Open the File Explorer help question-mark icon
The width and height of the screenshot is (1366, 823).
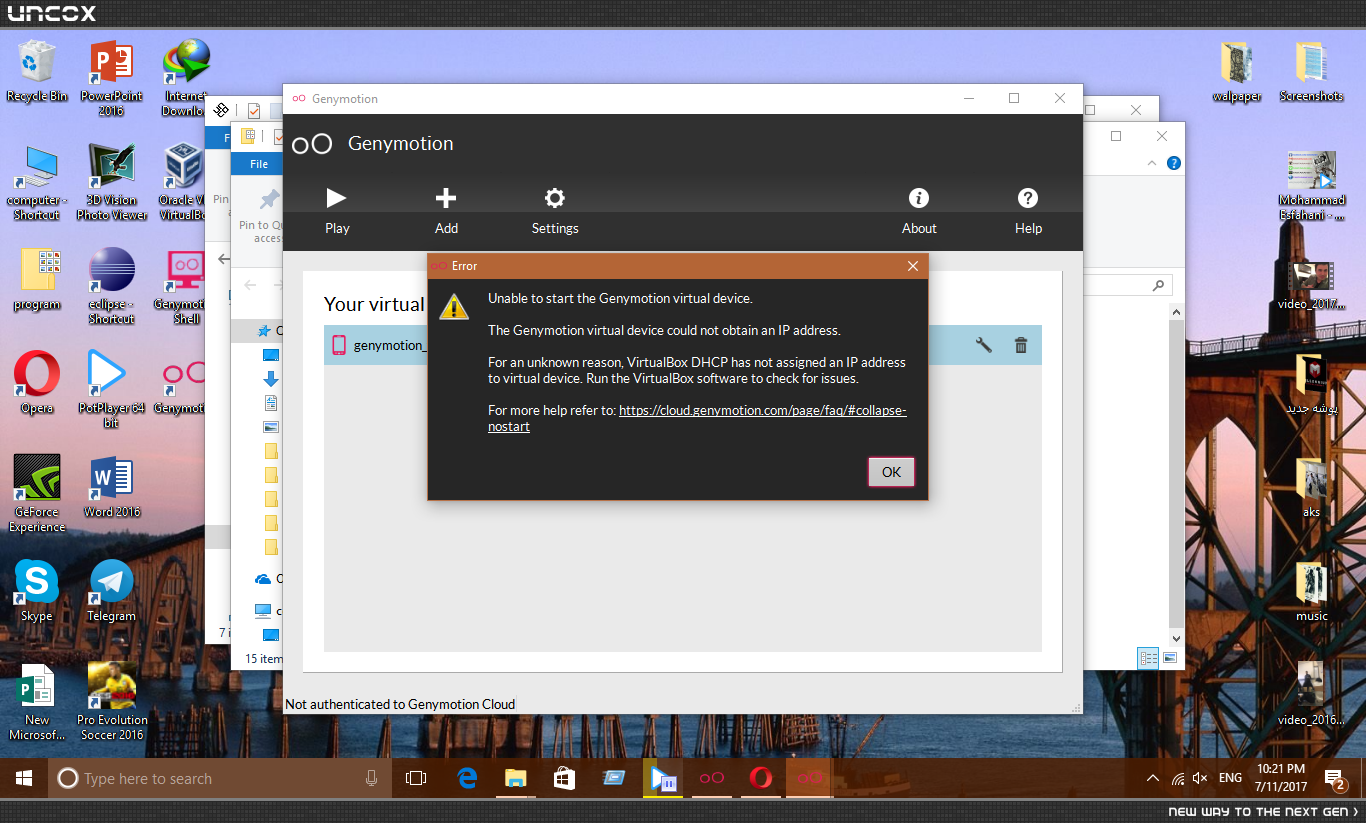point(1174,163)
